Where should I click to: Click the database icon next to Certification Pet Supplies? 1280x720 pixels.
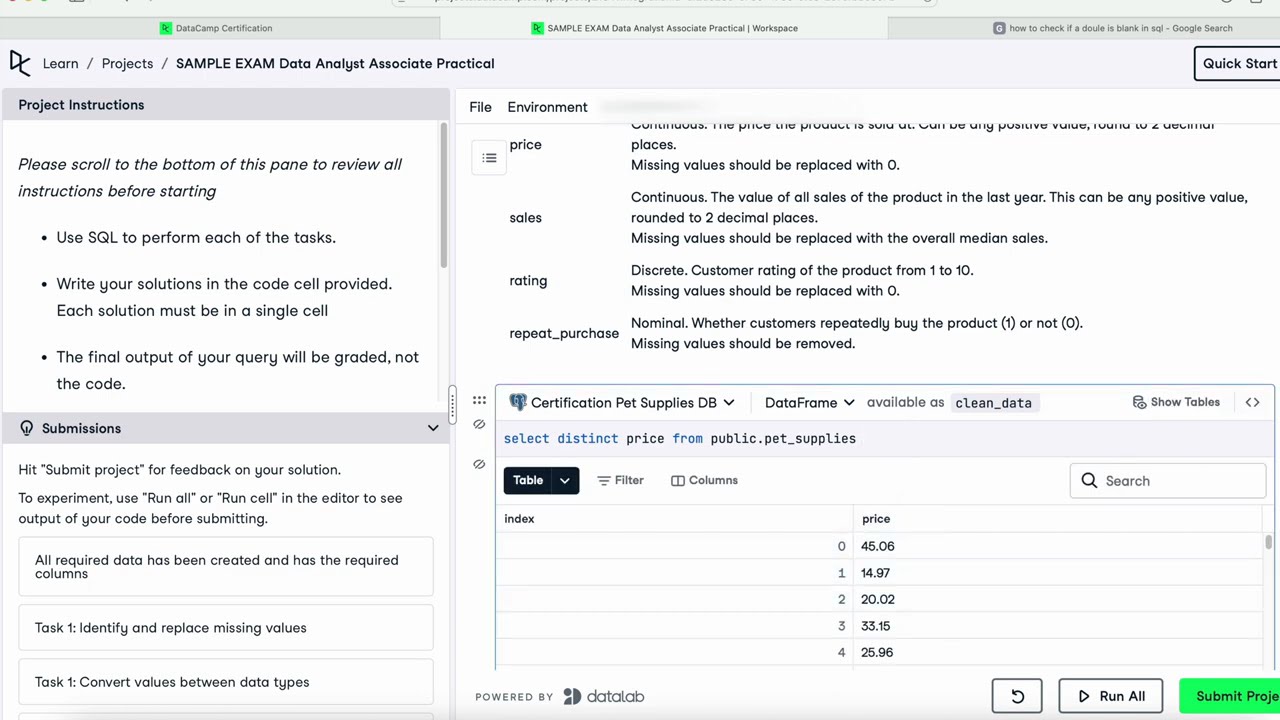click(518, 402)
